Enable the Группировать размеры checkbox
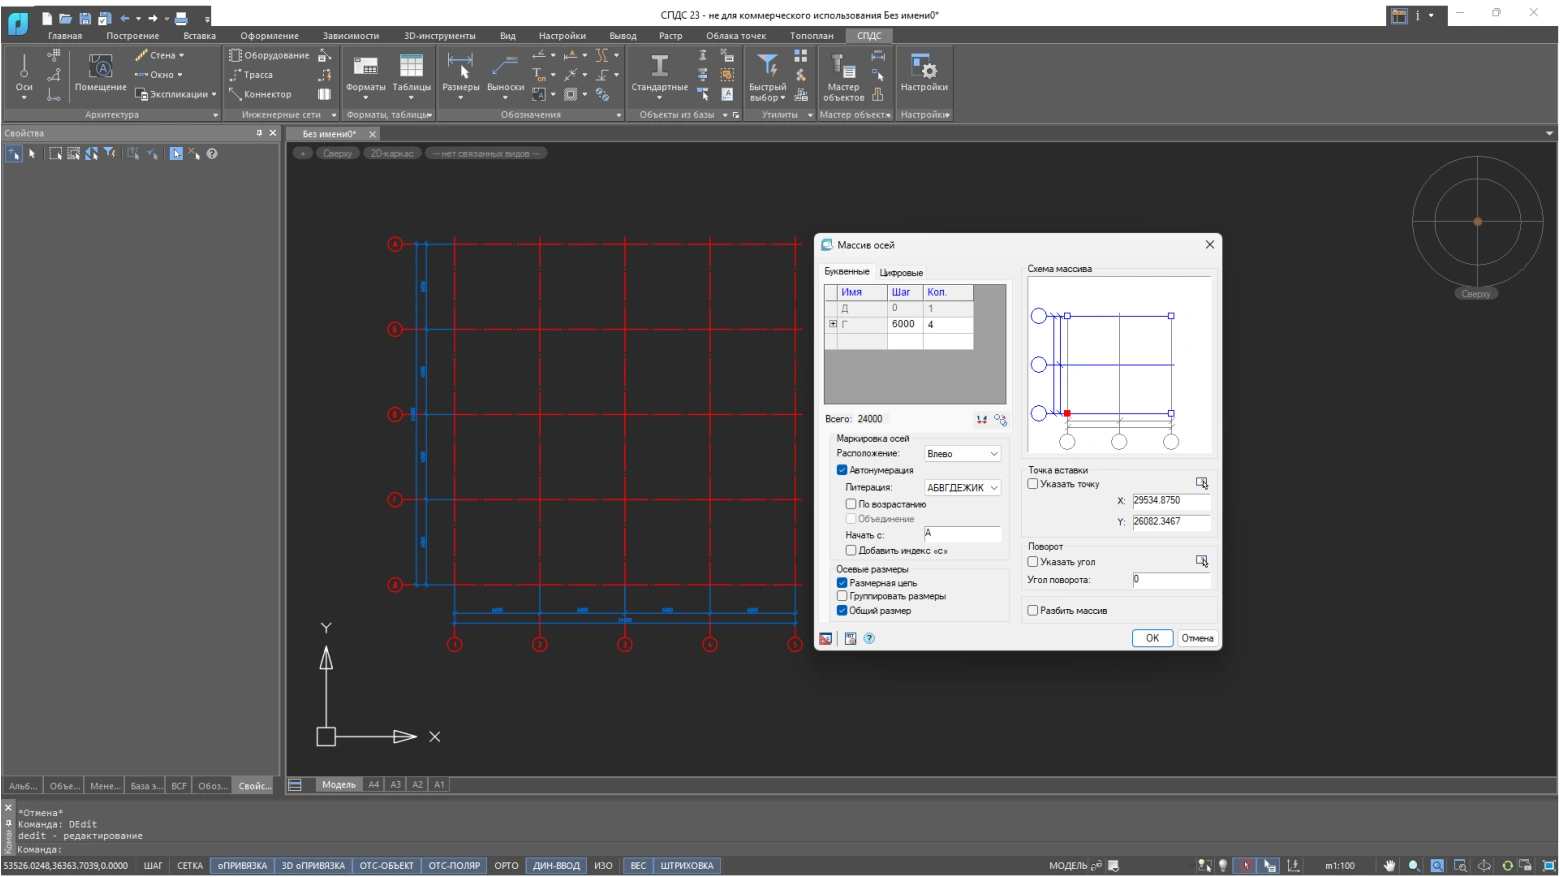1560x877 pixels. point(842,596)
